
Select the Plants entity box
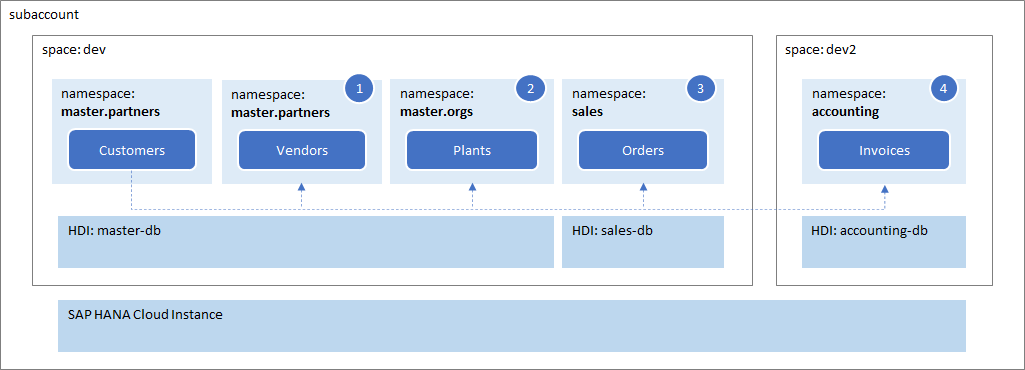point(472,150)
